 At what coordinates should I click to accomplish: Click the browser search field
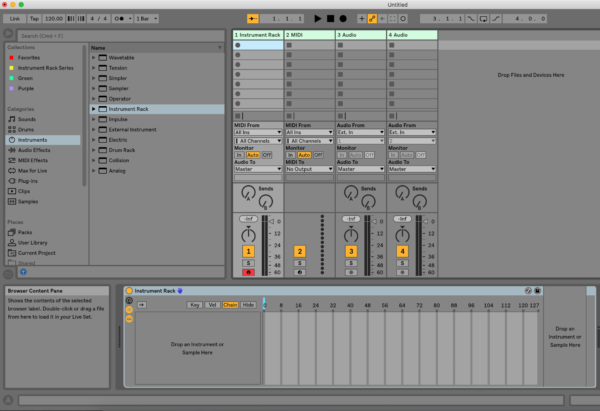[x=121, y=36]
